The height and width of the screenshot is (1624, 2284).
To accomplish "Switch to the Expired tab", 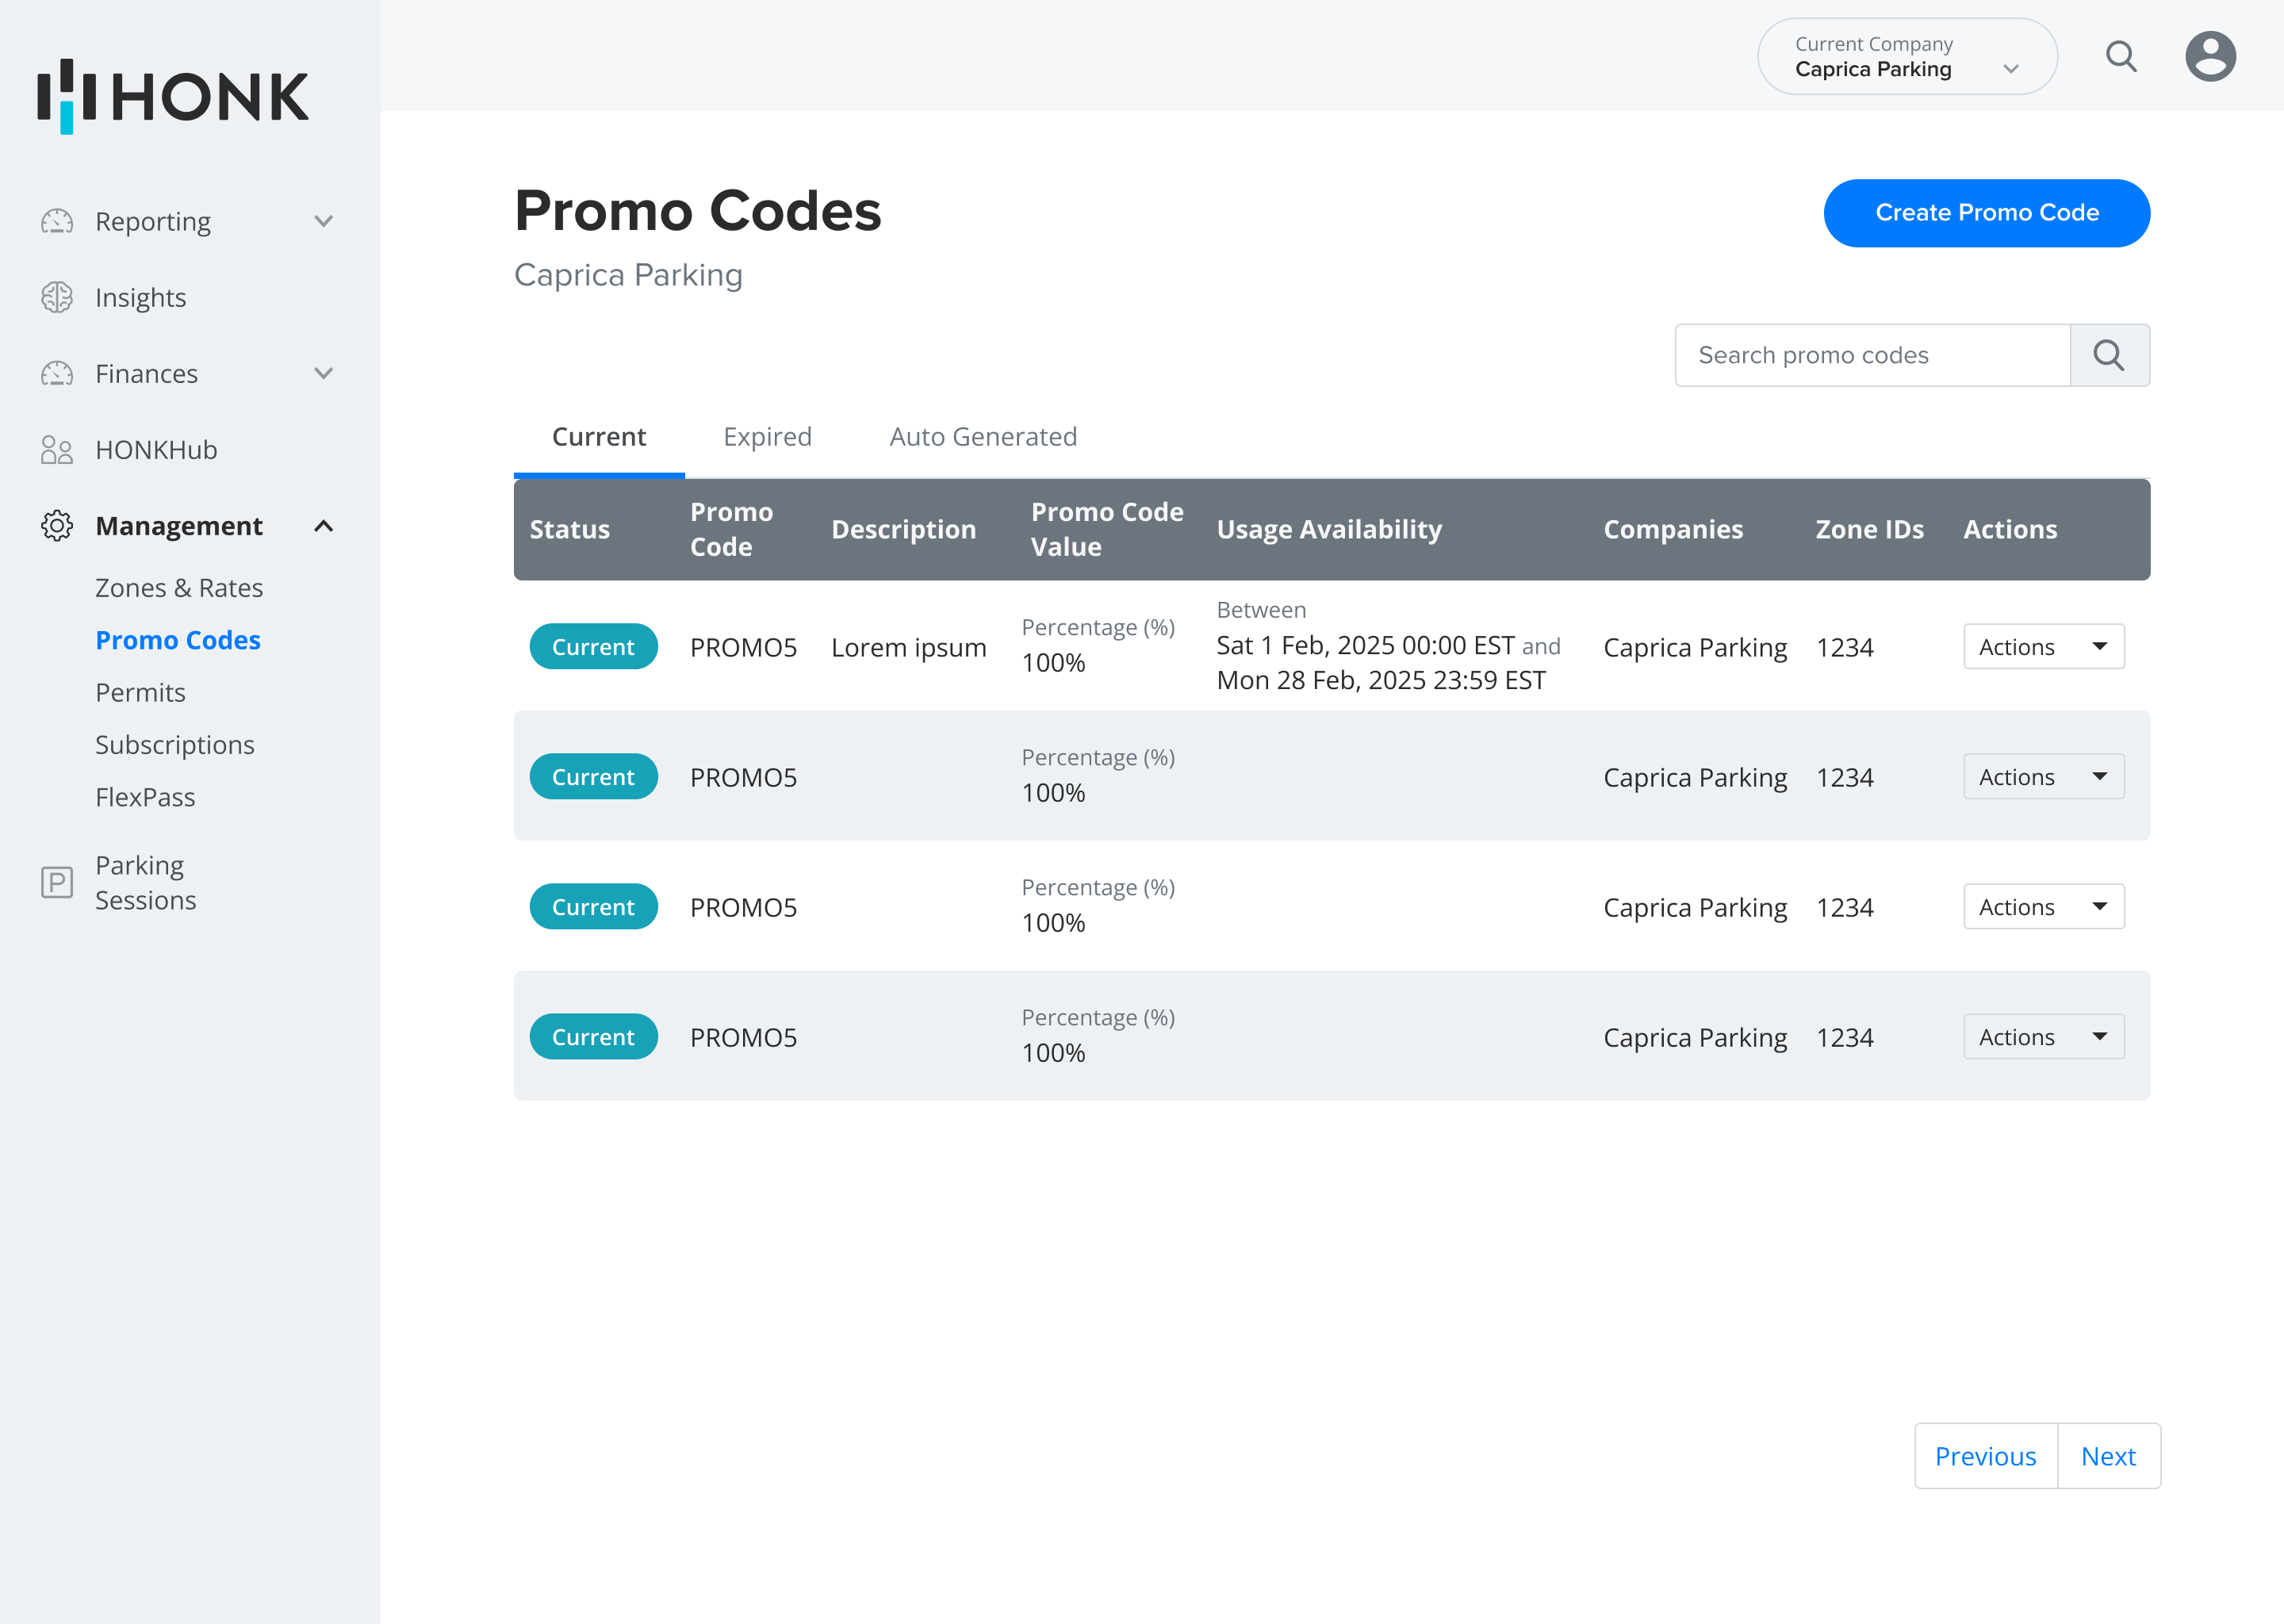I will [767, 437].
